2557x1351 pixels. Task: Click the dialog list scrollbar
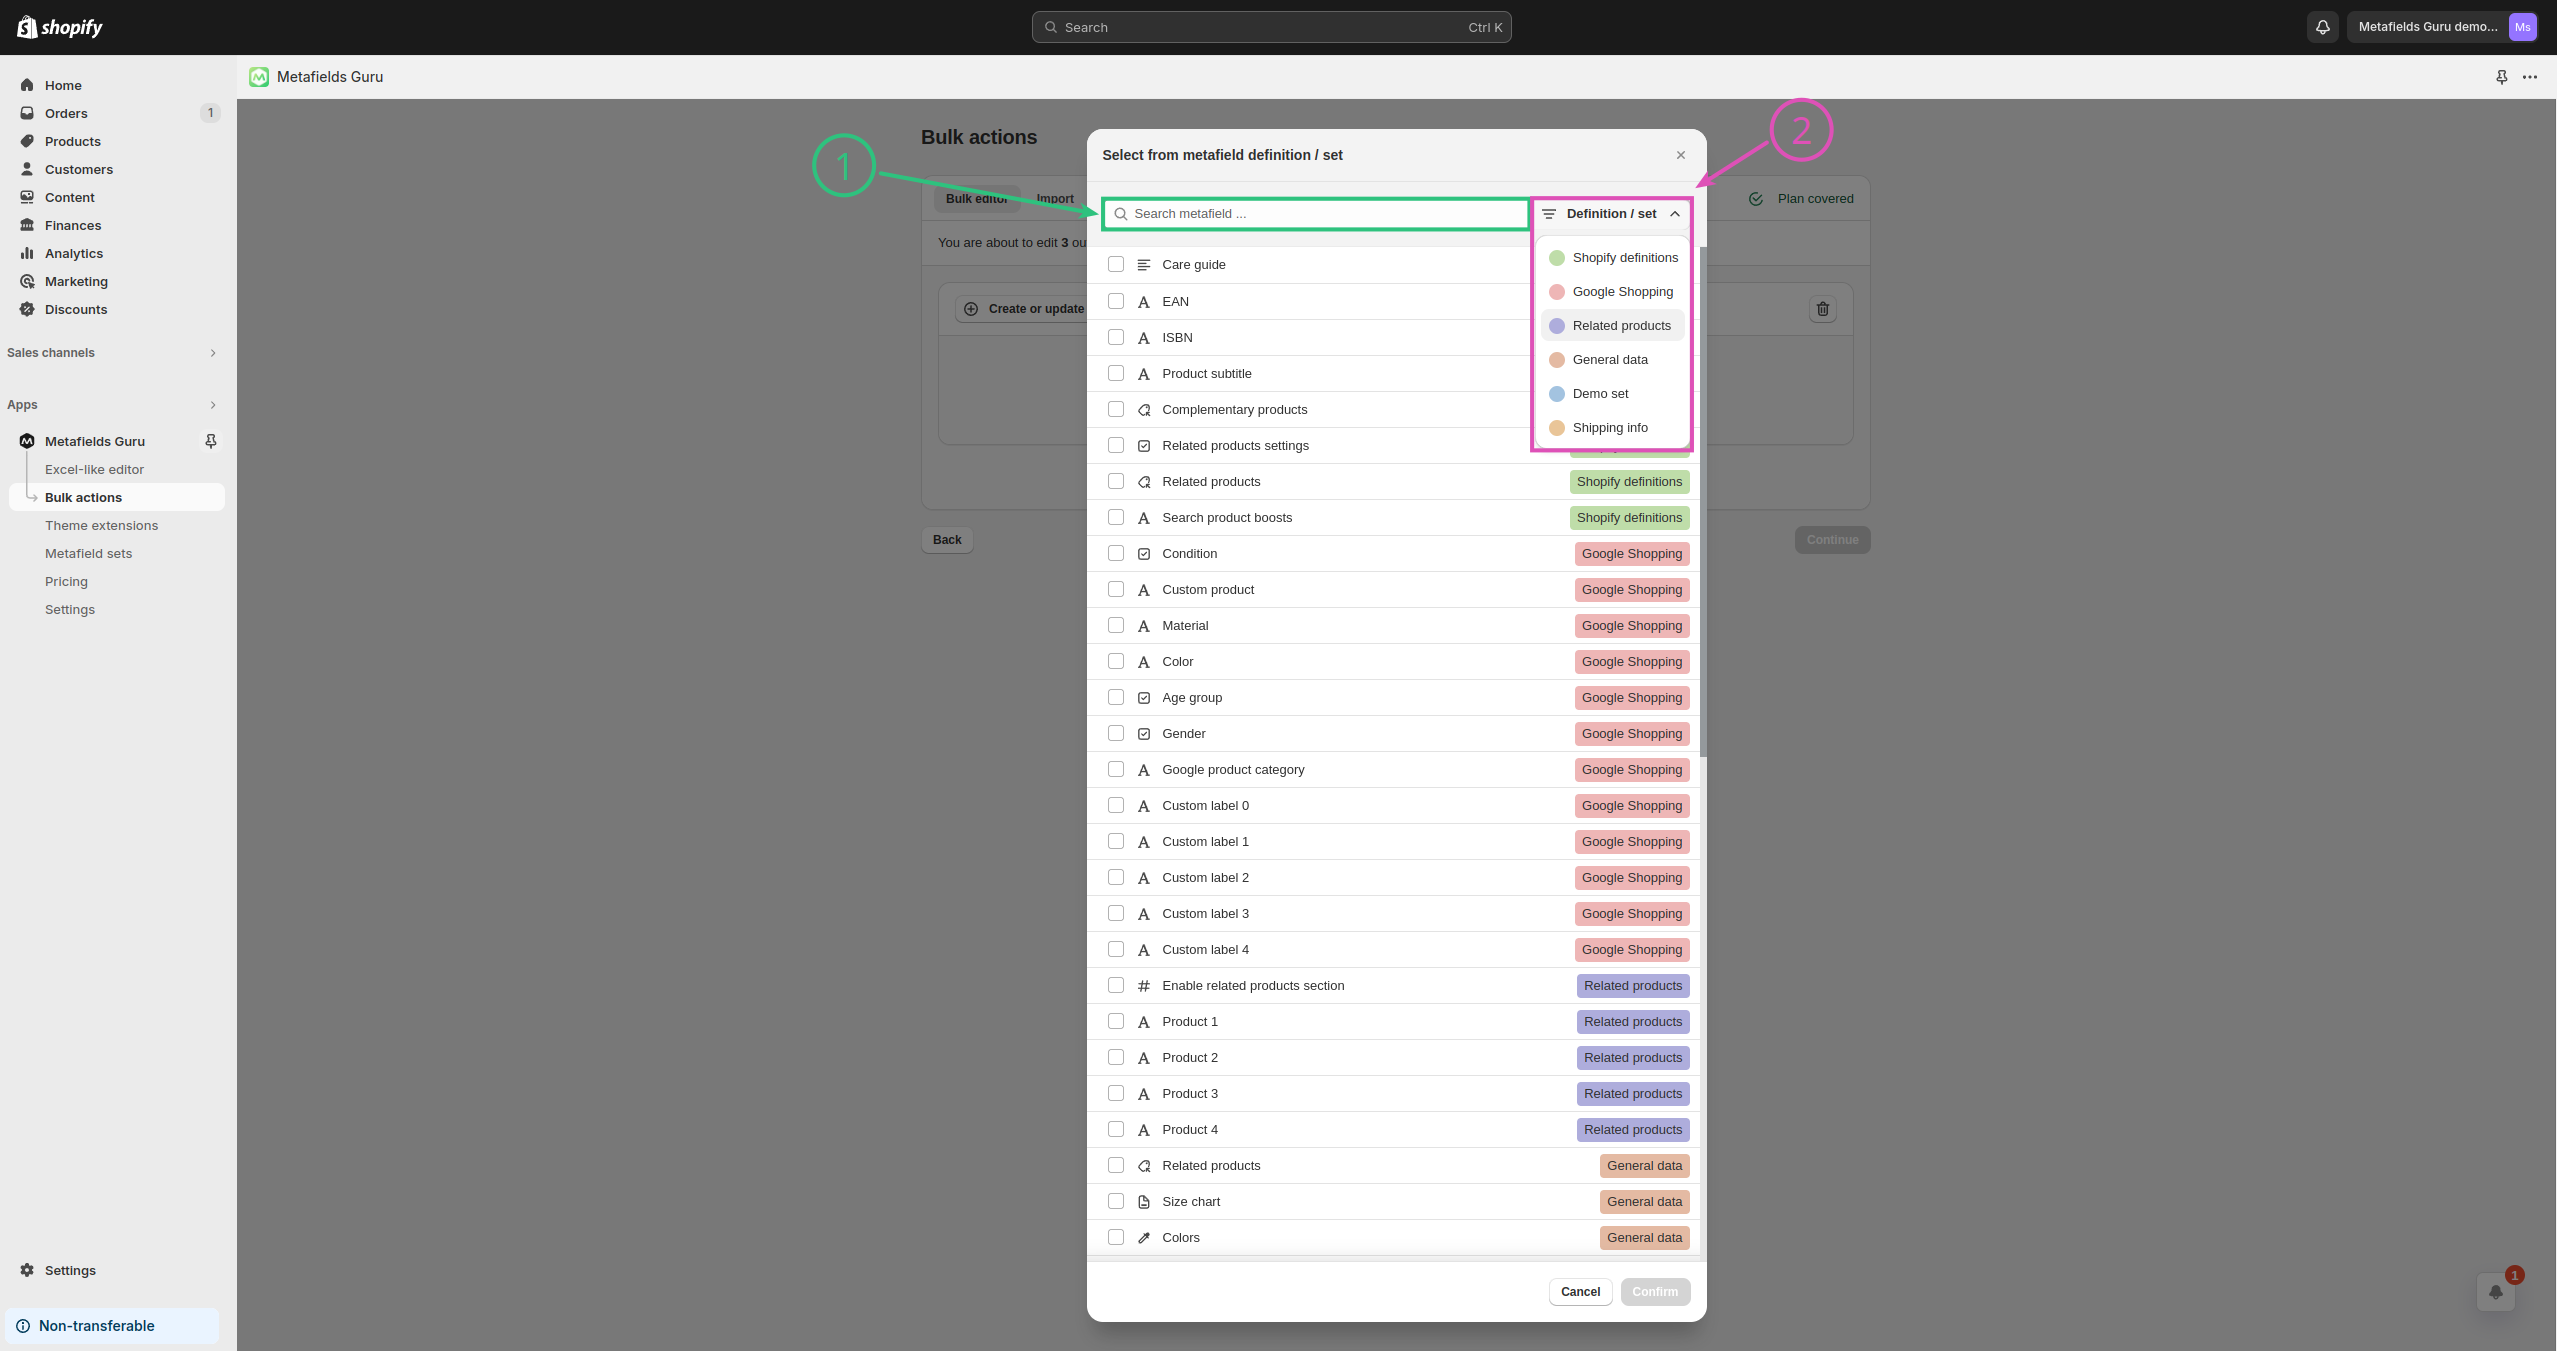pos(1702,500)
